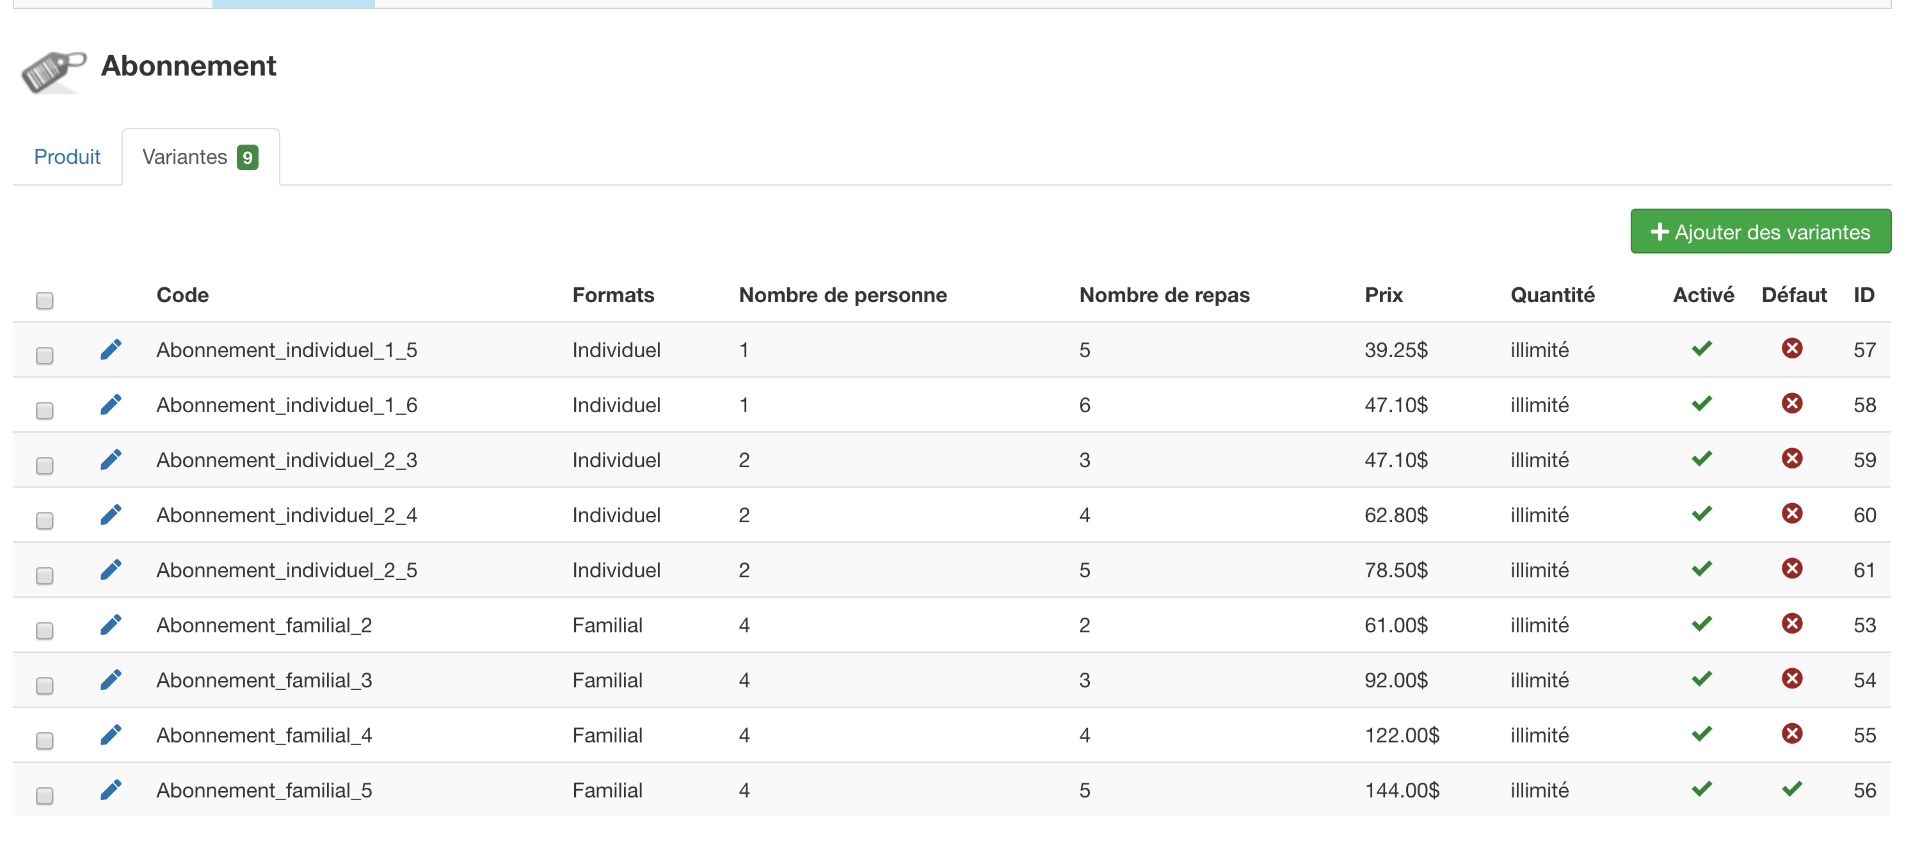
Task: Check the Abonnement_individuel_2_5 row checkbox
Action: point(45,576)
